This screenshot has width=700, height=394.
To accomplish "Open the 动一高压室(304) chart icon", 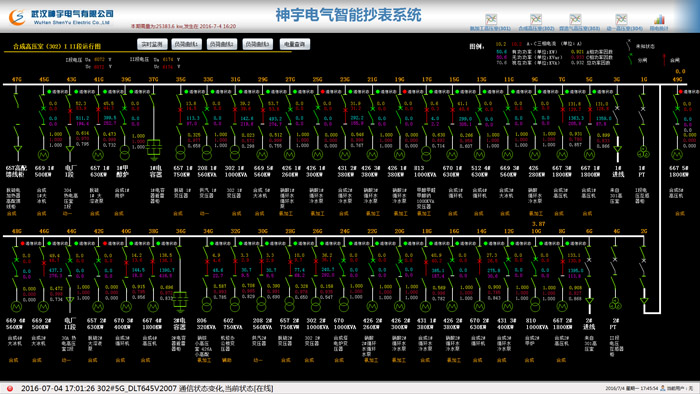I will pos(621,19).
